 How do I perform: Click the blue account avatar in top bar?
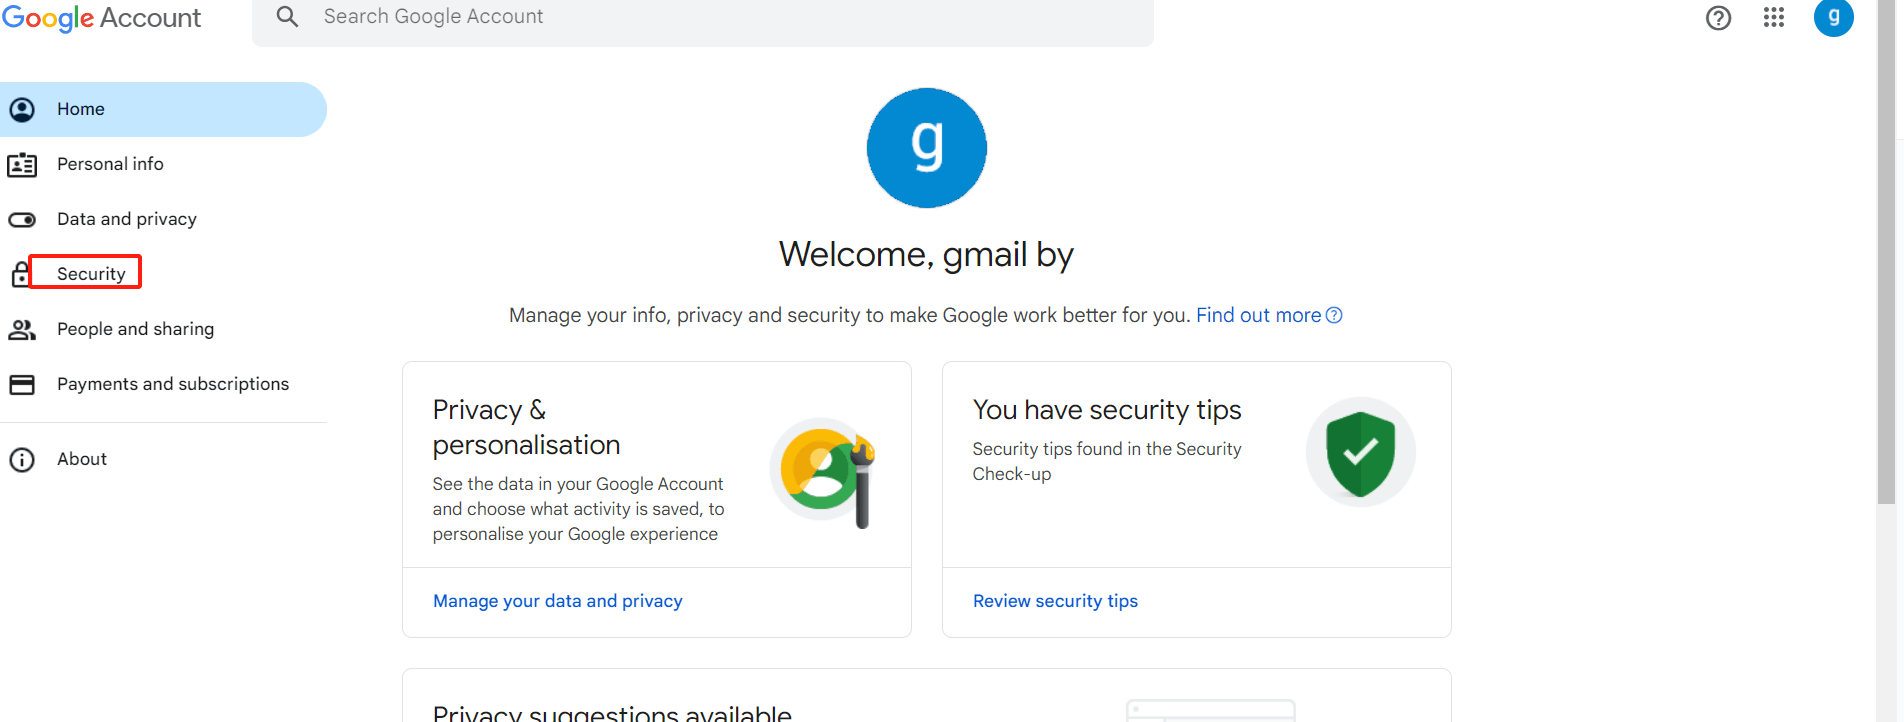(1833, 17)
